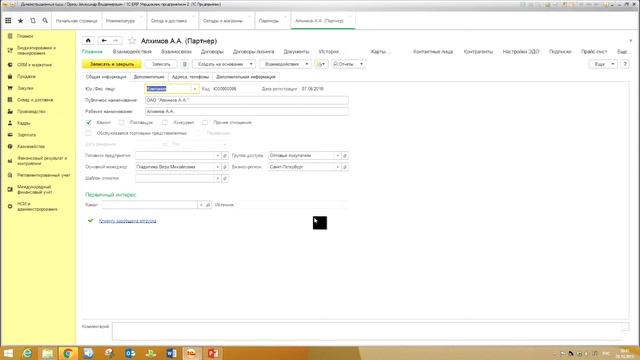Open global search magnifier icon
The width and height of the screenshot is (640, 360).
tap(45, 20)
